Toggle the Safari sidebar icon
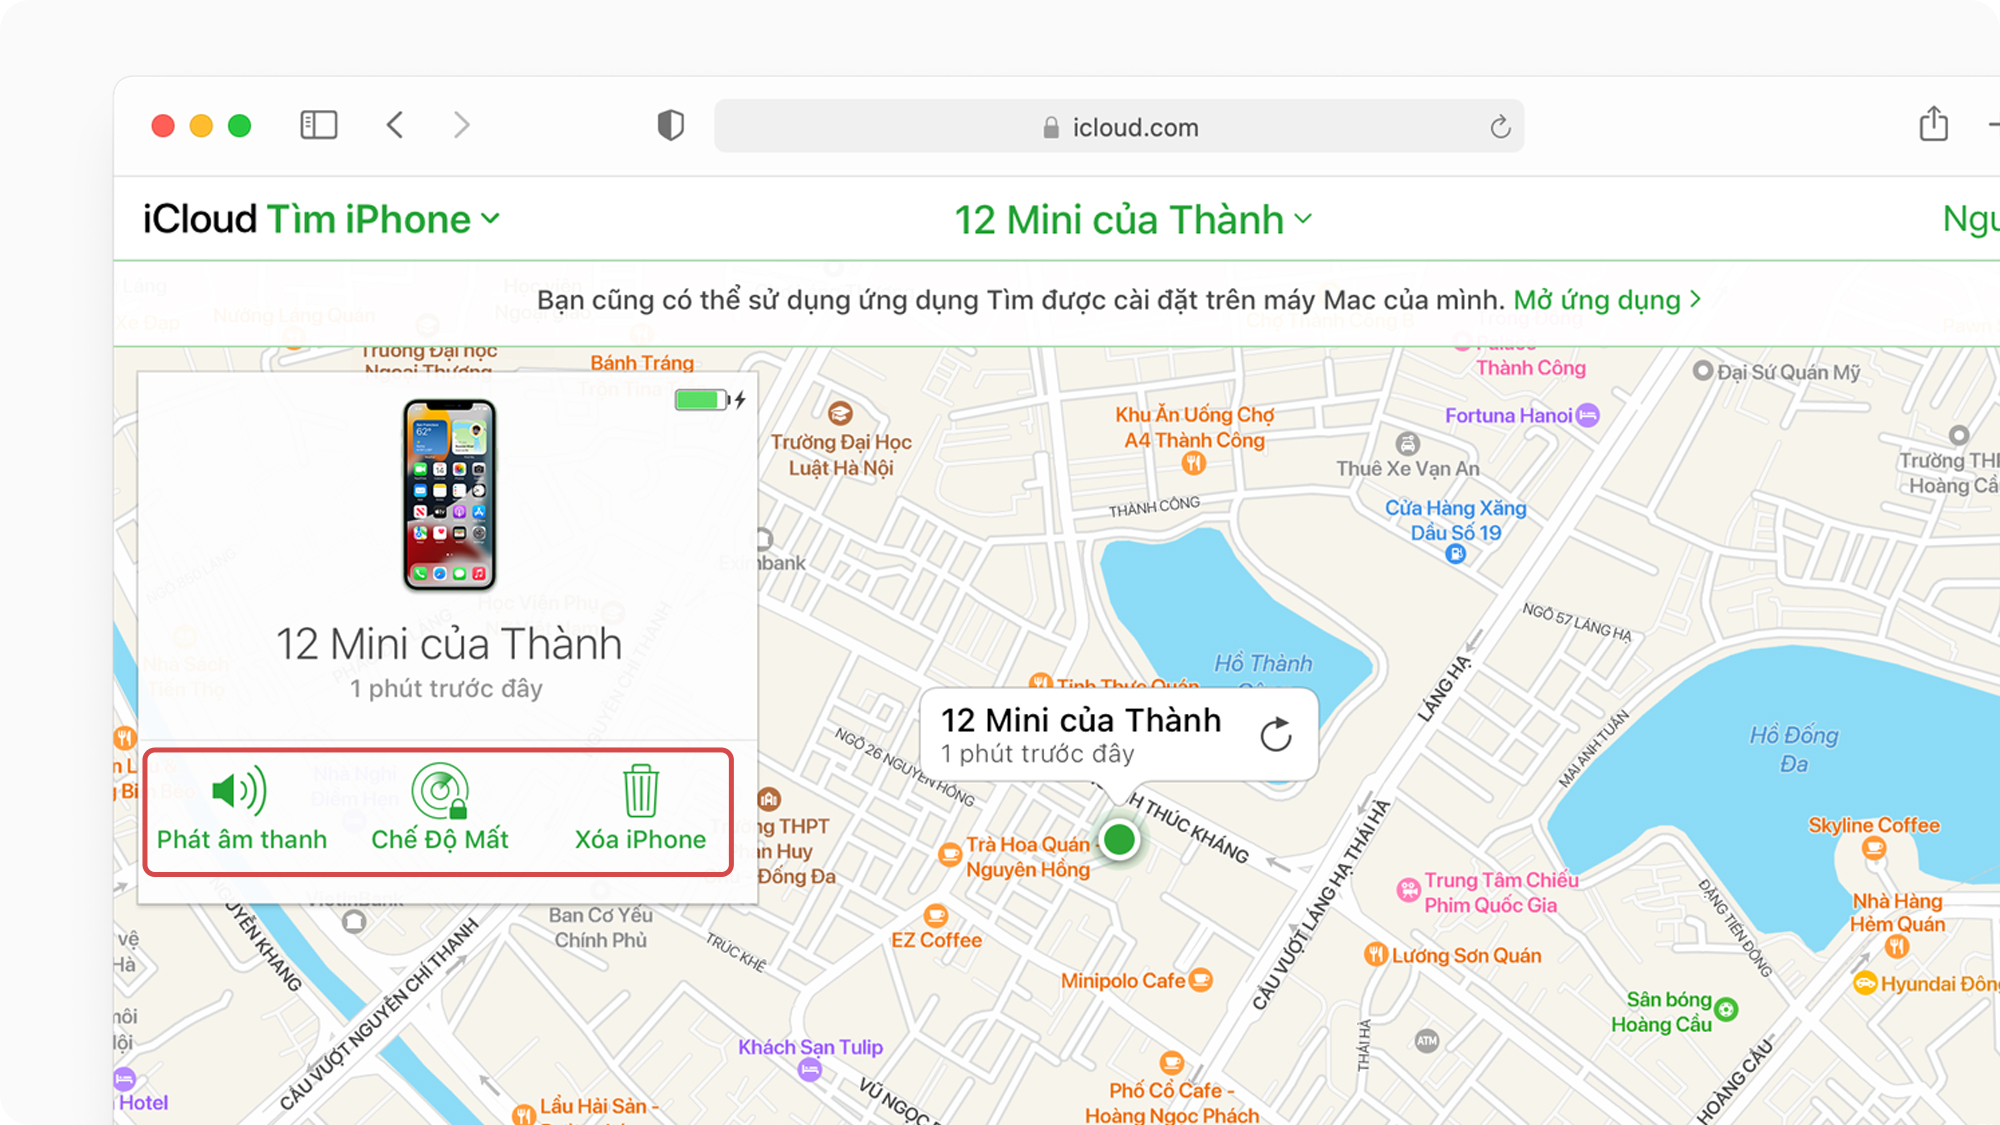2000x1125 pixels. [319, 125]
